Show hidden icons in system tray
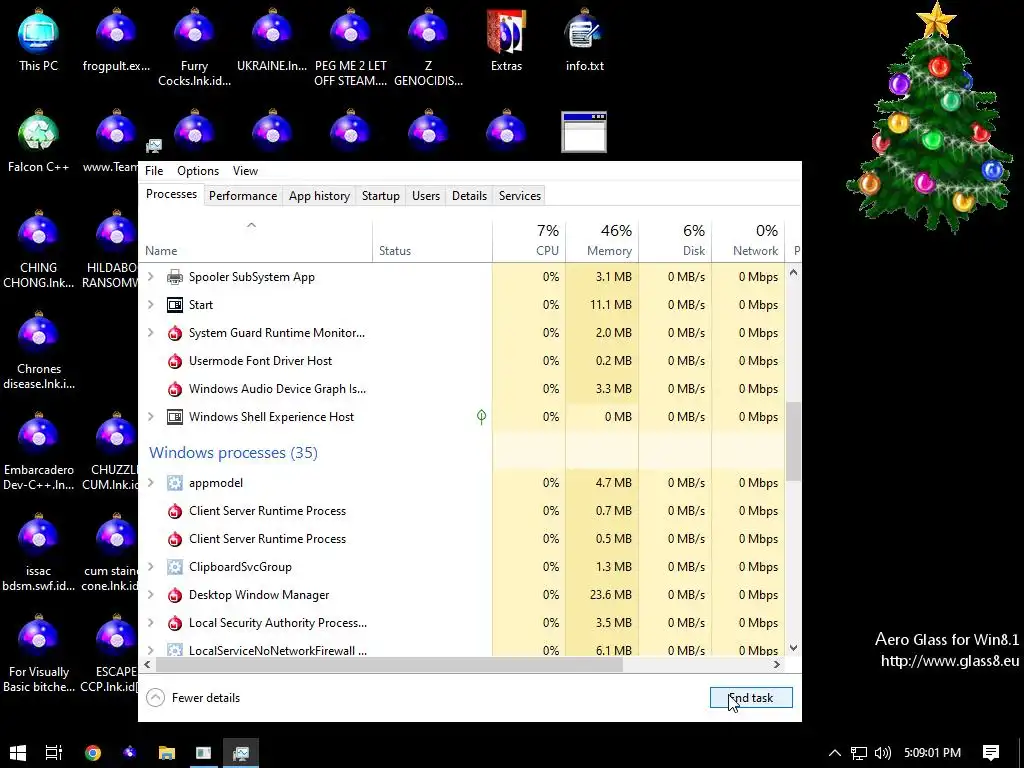Viewport: 1024px width, 768px height. [835, 753]
